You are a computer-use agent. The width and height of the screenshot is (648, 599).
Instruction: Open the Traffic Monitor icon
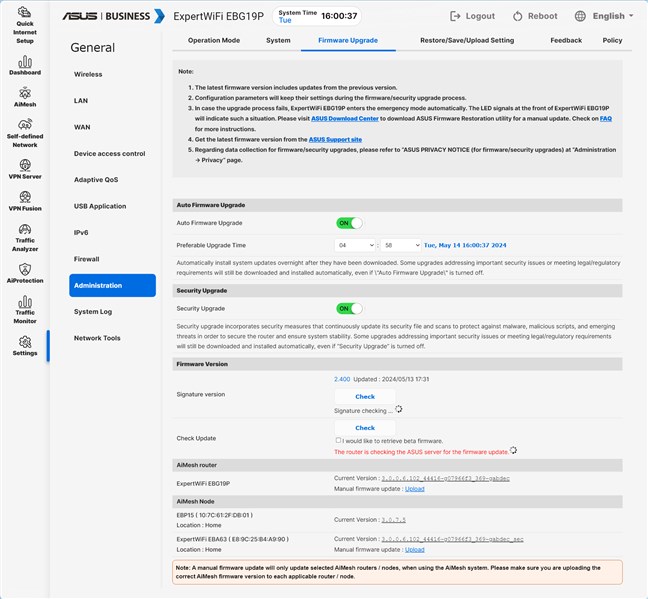pyautogui.click(x=25, y=302)
